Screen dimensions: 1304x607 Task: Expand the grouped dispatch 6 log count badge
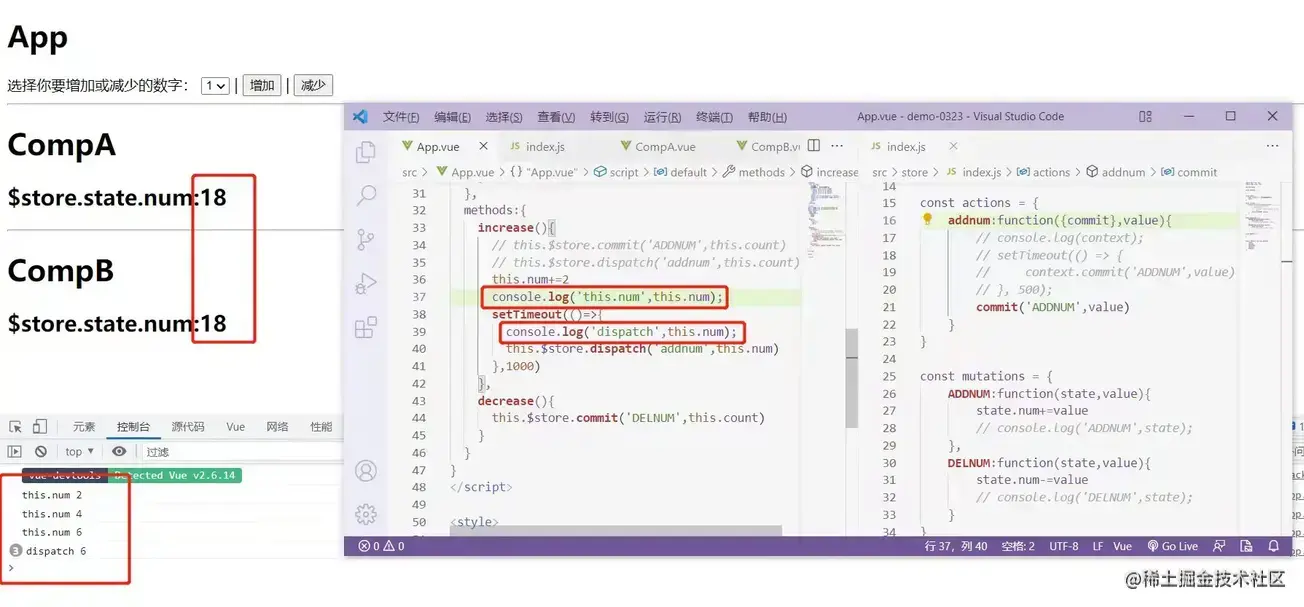click(15, 551)
